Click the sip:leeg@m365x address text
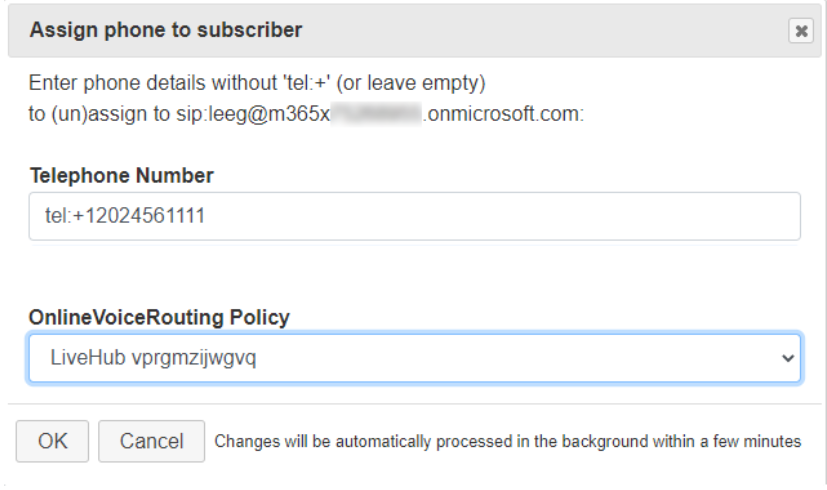 [253, 114]
